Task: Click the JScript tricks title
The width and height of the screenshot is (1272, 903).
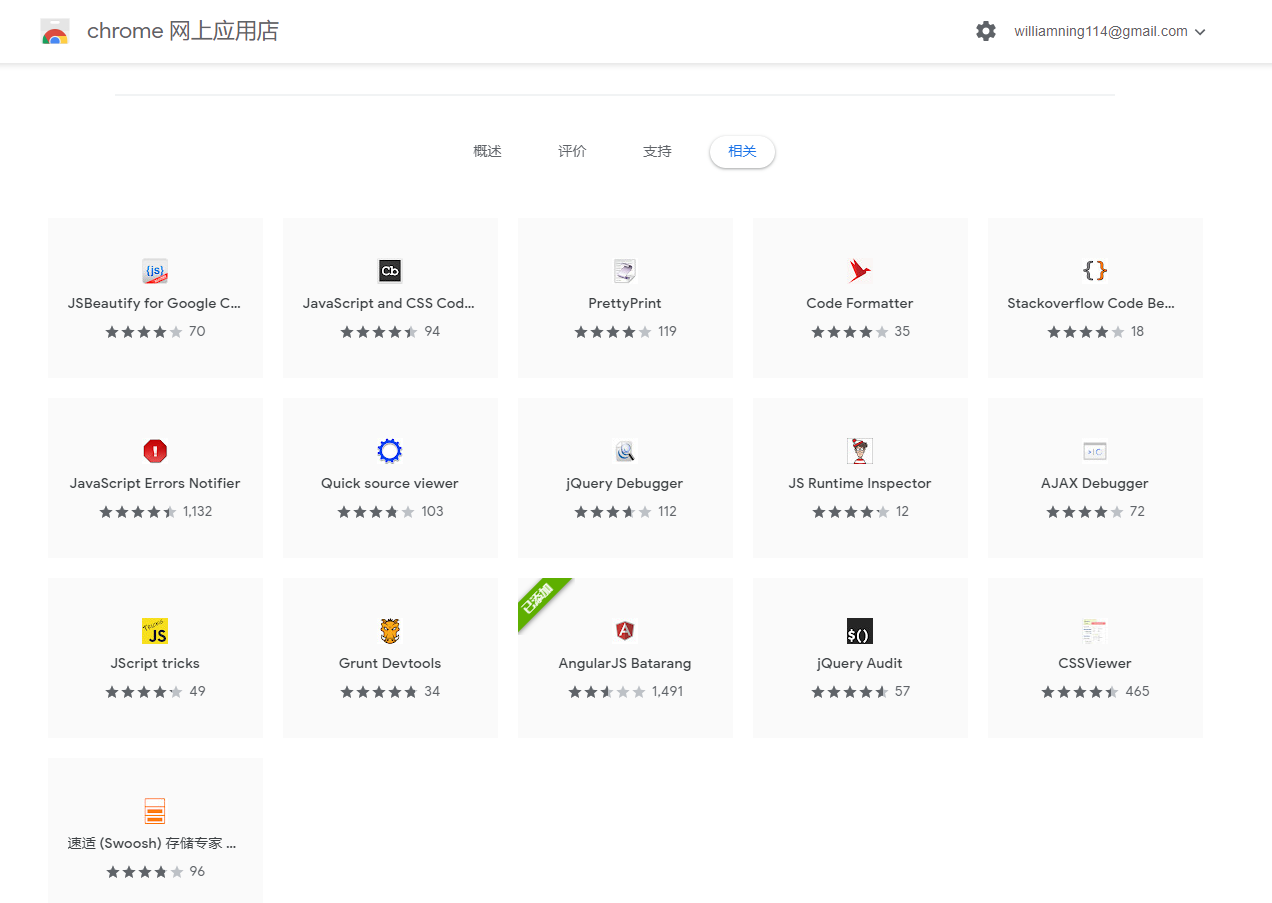Action: 155,663
